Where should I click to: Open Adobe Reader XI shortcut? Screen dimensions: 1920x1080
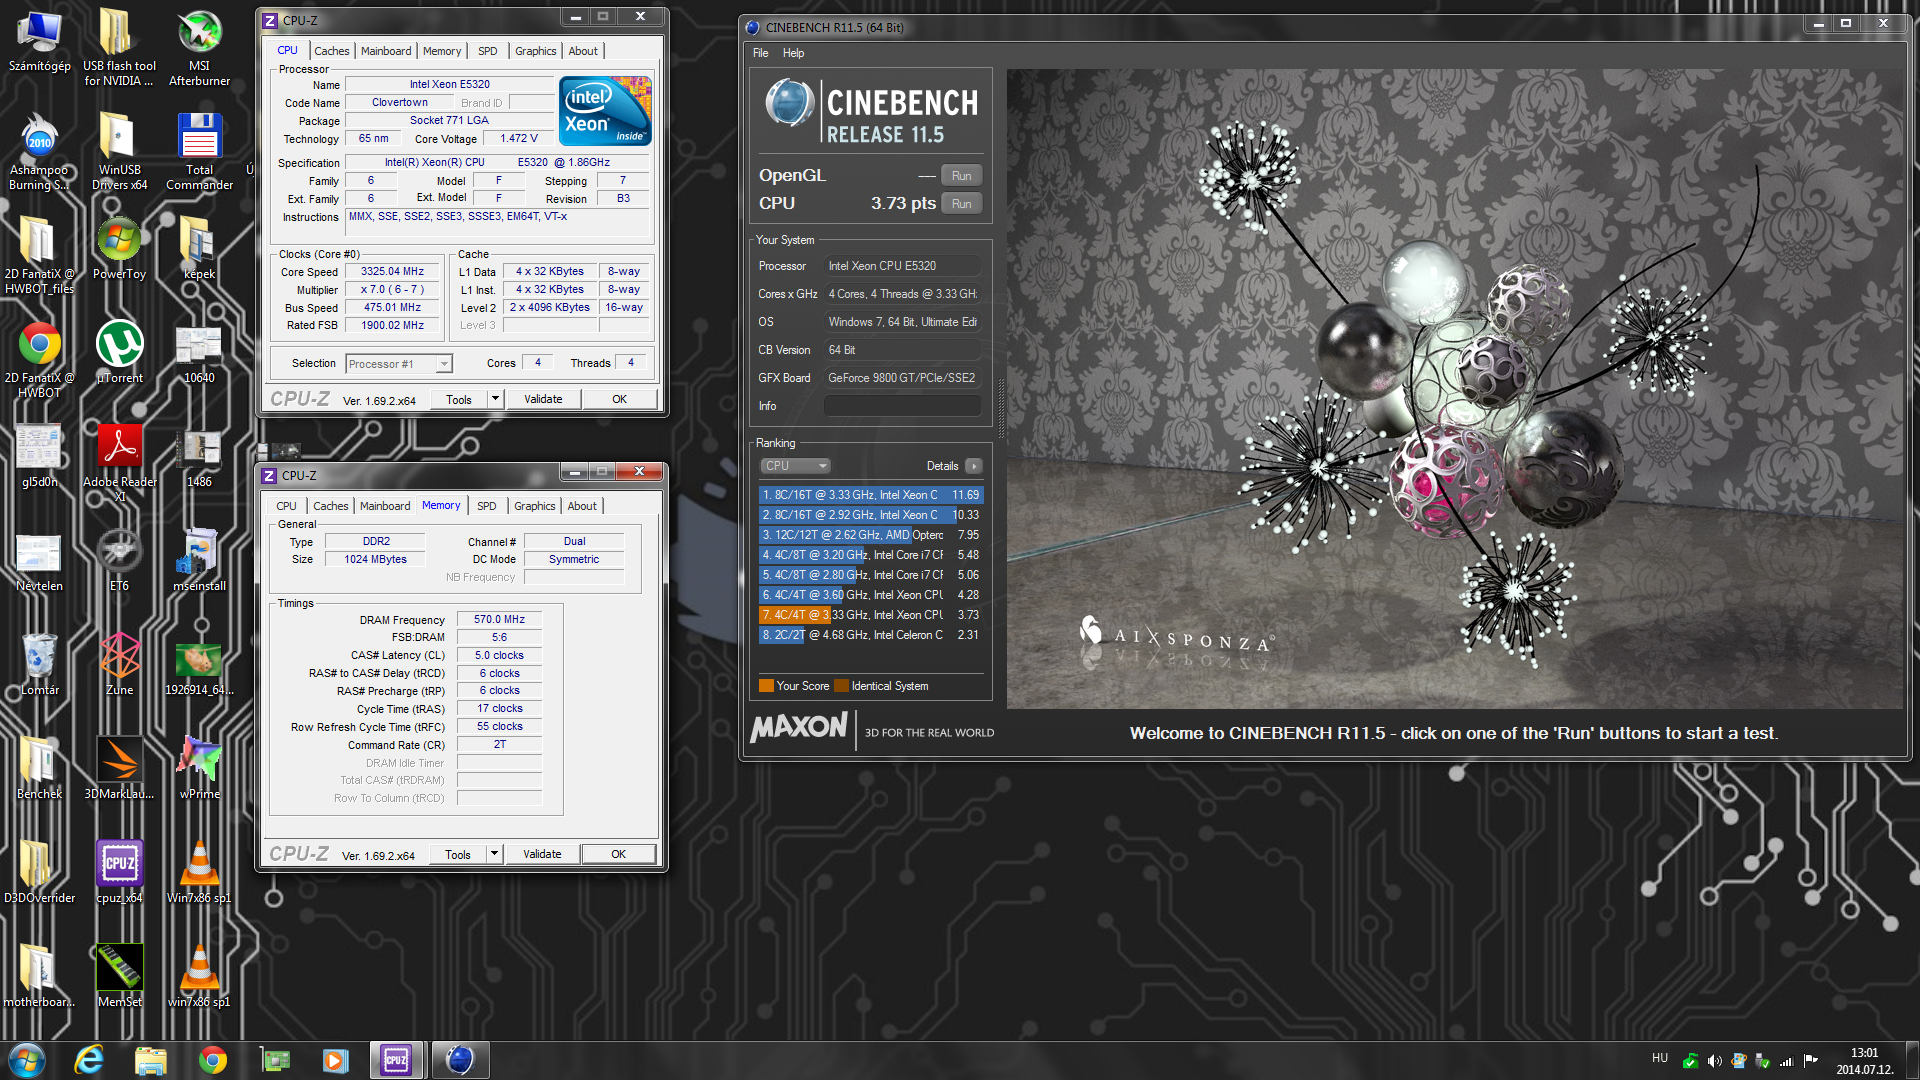click(119, 462)
